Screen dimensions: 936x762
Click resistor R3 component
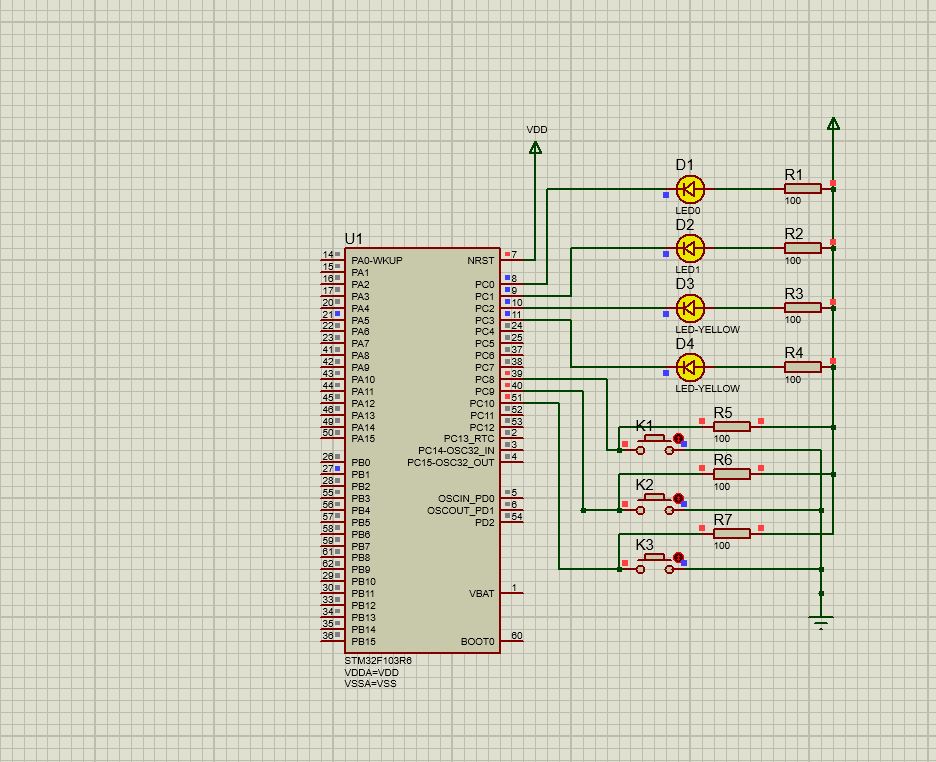(802, 308)
